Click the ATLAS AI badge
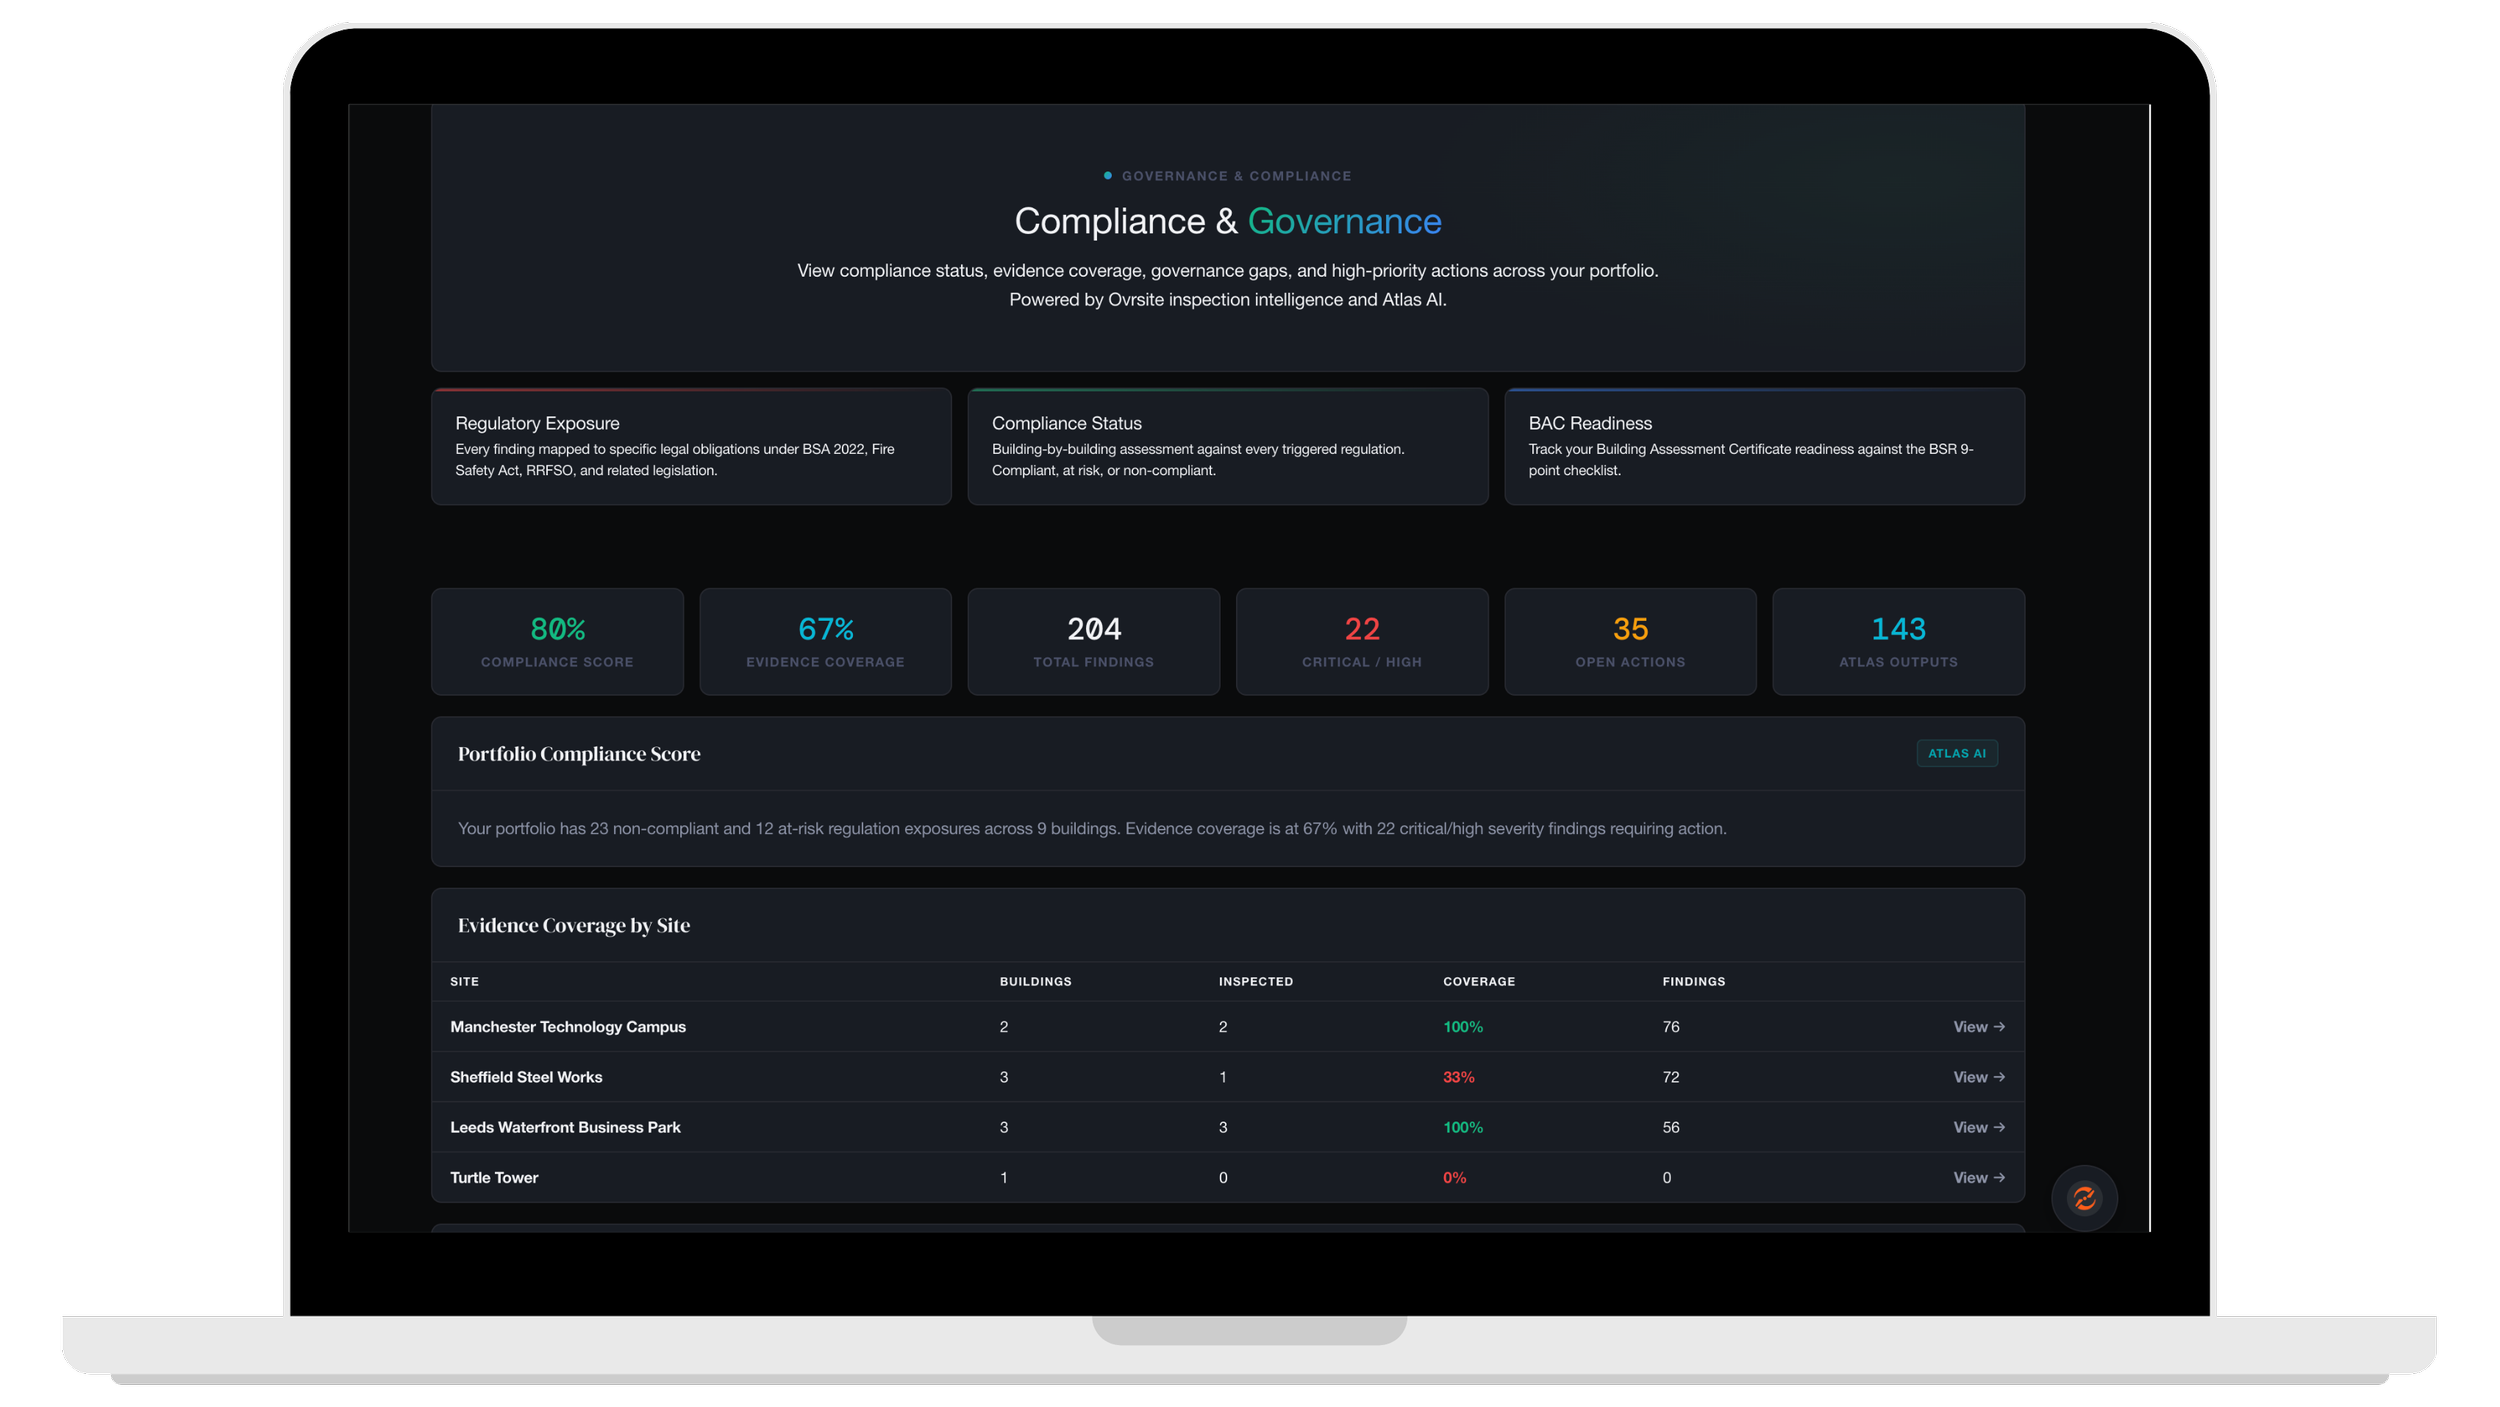The height and width of the screenshot is (1407, 2500). point(1957,753)
